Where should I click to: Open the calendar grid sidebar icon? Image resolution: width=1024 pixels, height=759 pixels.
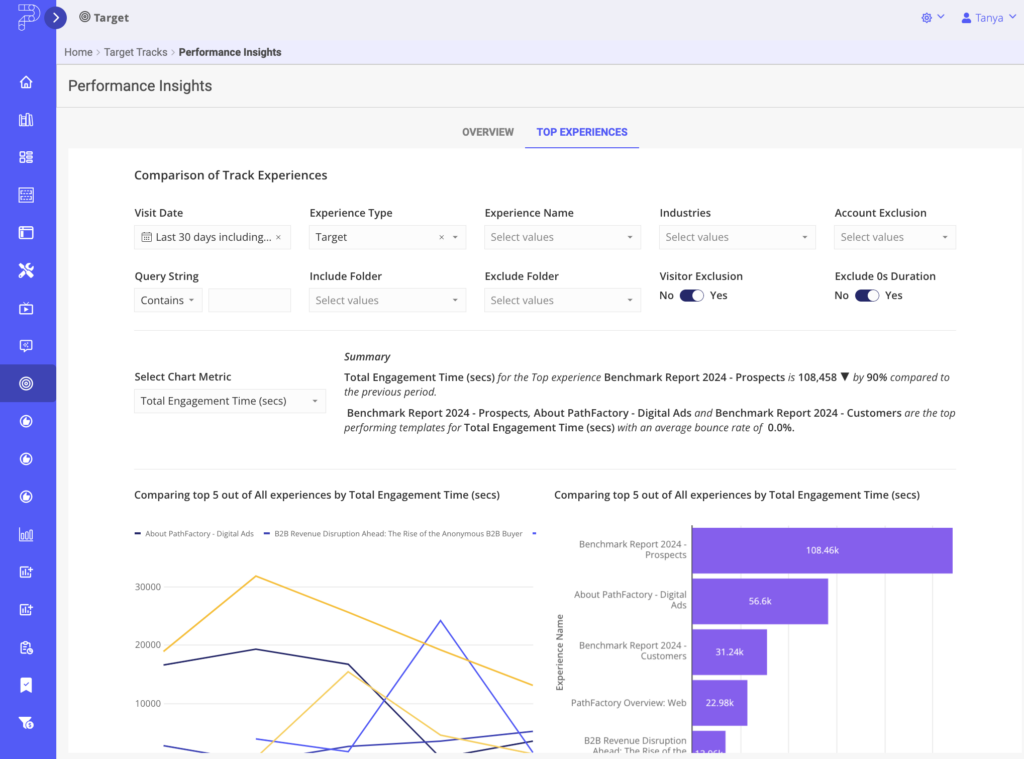pos(26,195)
